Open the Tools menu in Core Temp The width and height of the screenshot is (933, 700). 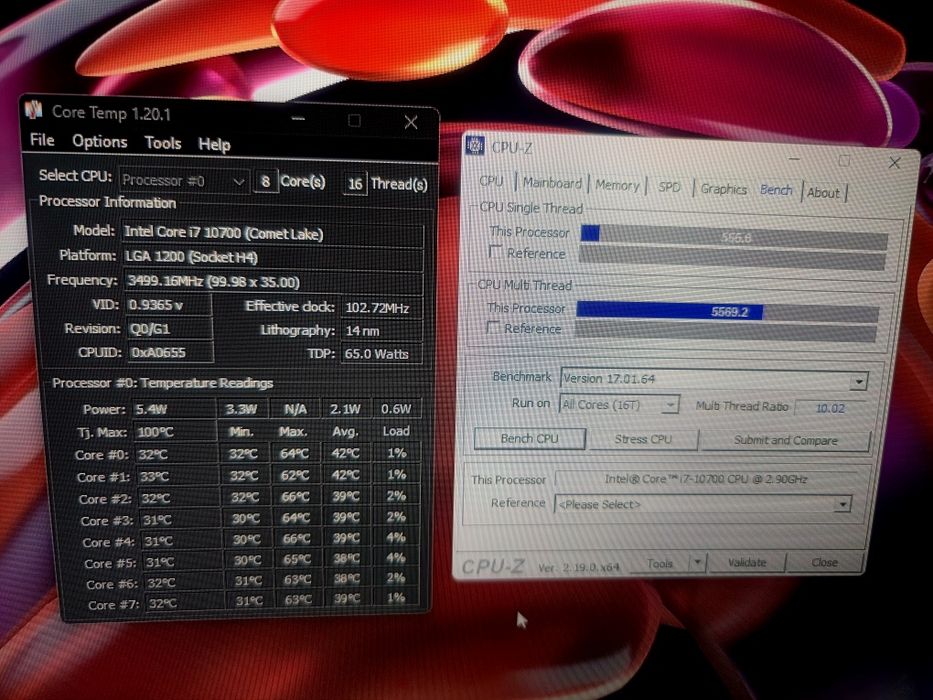163,143
